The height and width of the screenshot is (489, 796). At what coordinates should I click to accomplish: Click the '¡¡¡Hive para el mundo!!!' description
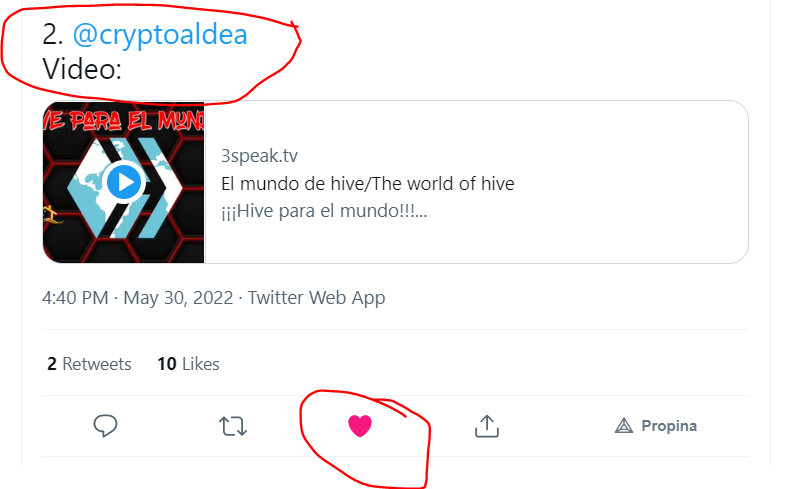[324, 211]
